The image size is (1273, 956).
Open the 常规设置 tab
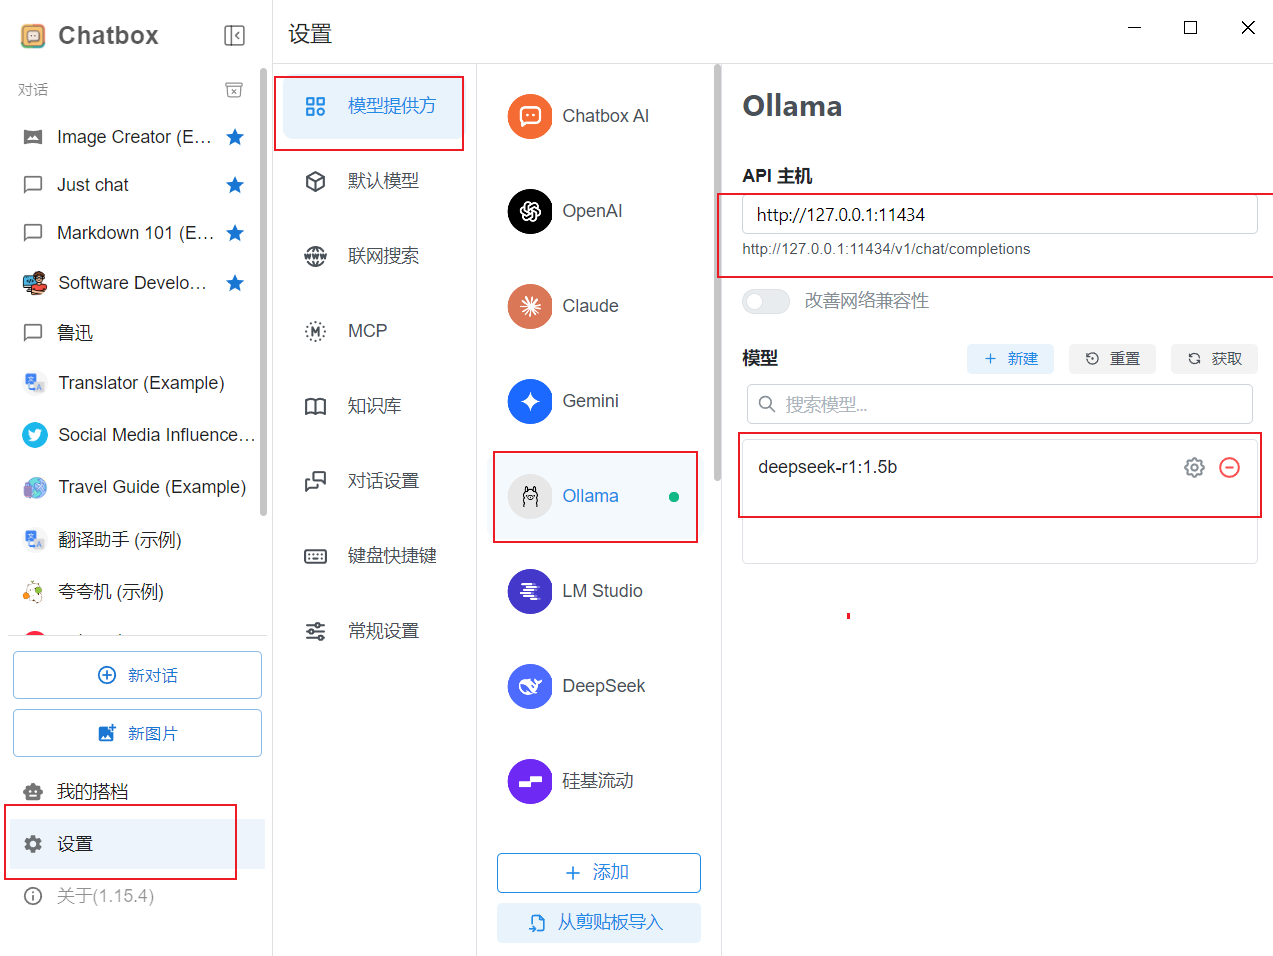tap(372, 631)
